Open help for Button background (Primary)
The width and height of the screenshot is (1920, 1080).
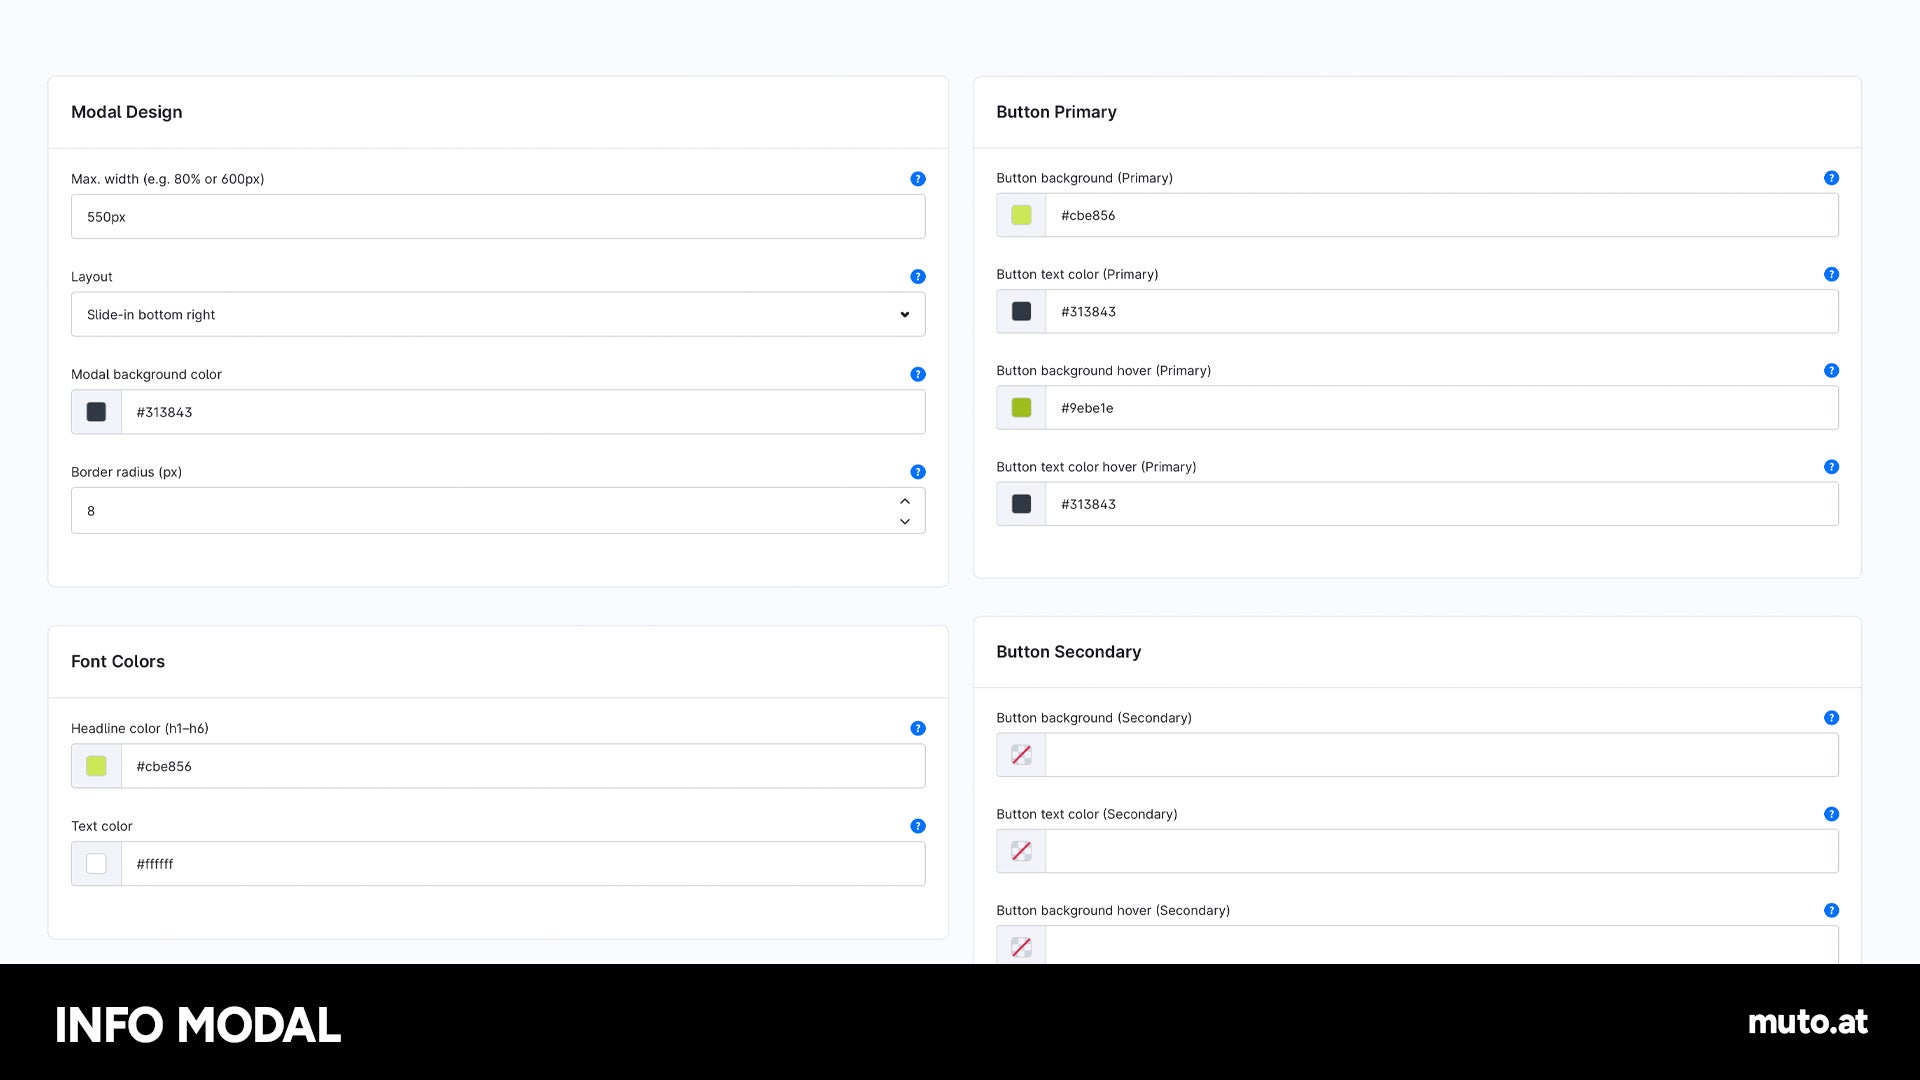(x=1831, y=178)
